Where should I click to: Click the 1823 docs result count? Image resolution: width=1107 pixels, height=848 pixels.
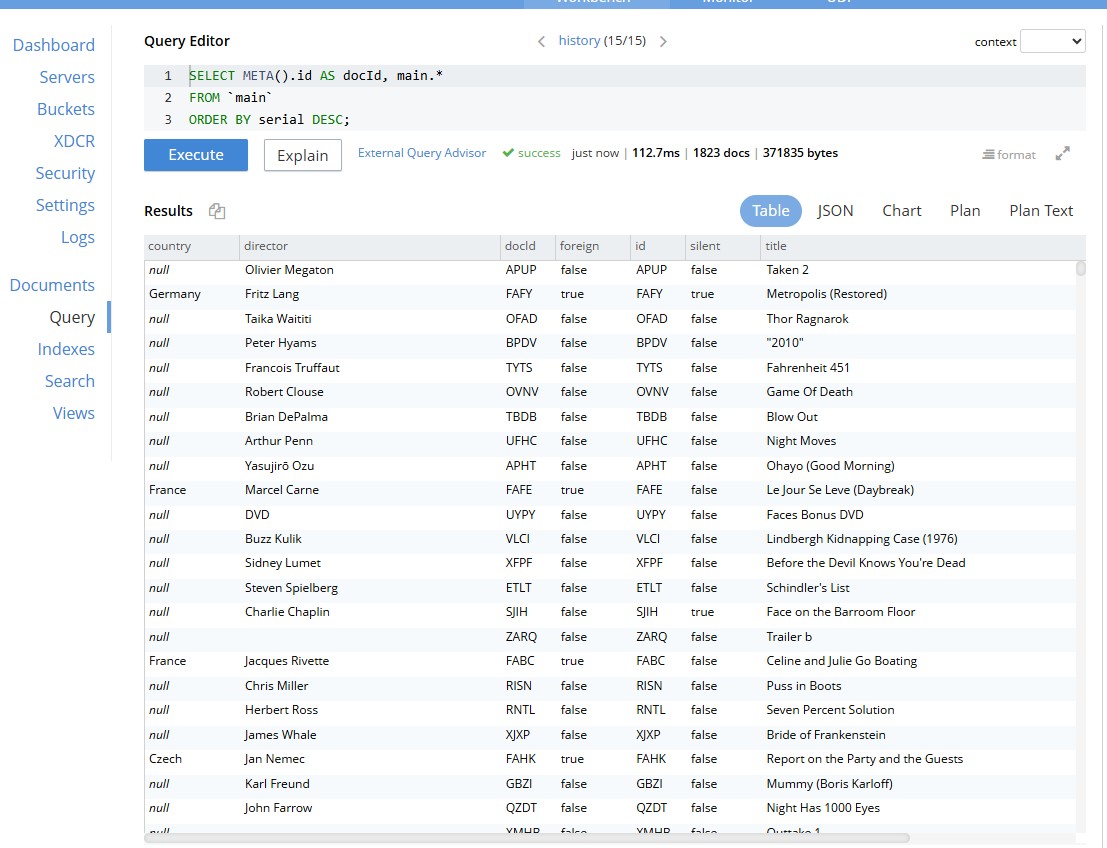coord(721,153)
